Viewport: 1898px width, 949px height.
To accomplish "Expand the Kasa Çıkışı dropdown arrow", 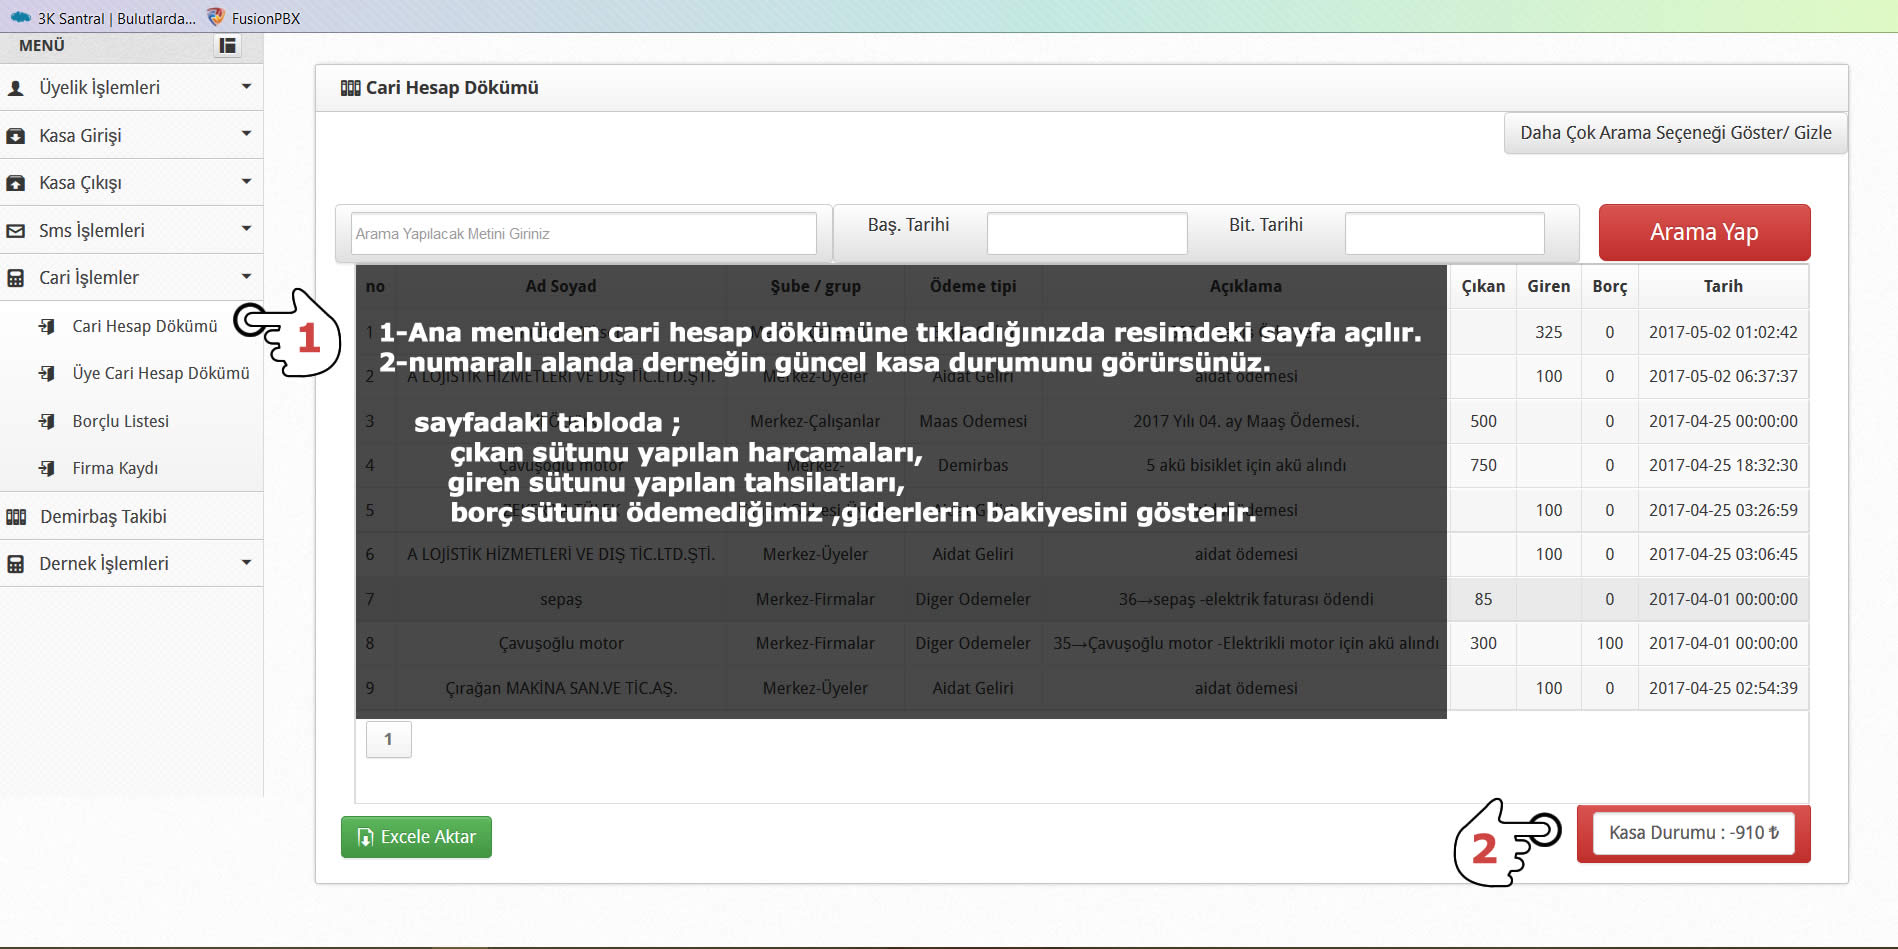I will point(246,182).
